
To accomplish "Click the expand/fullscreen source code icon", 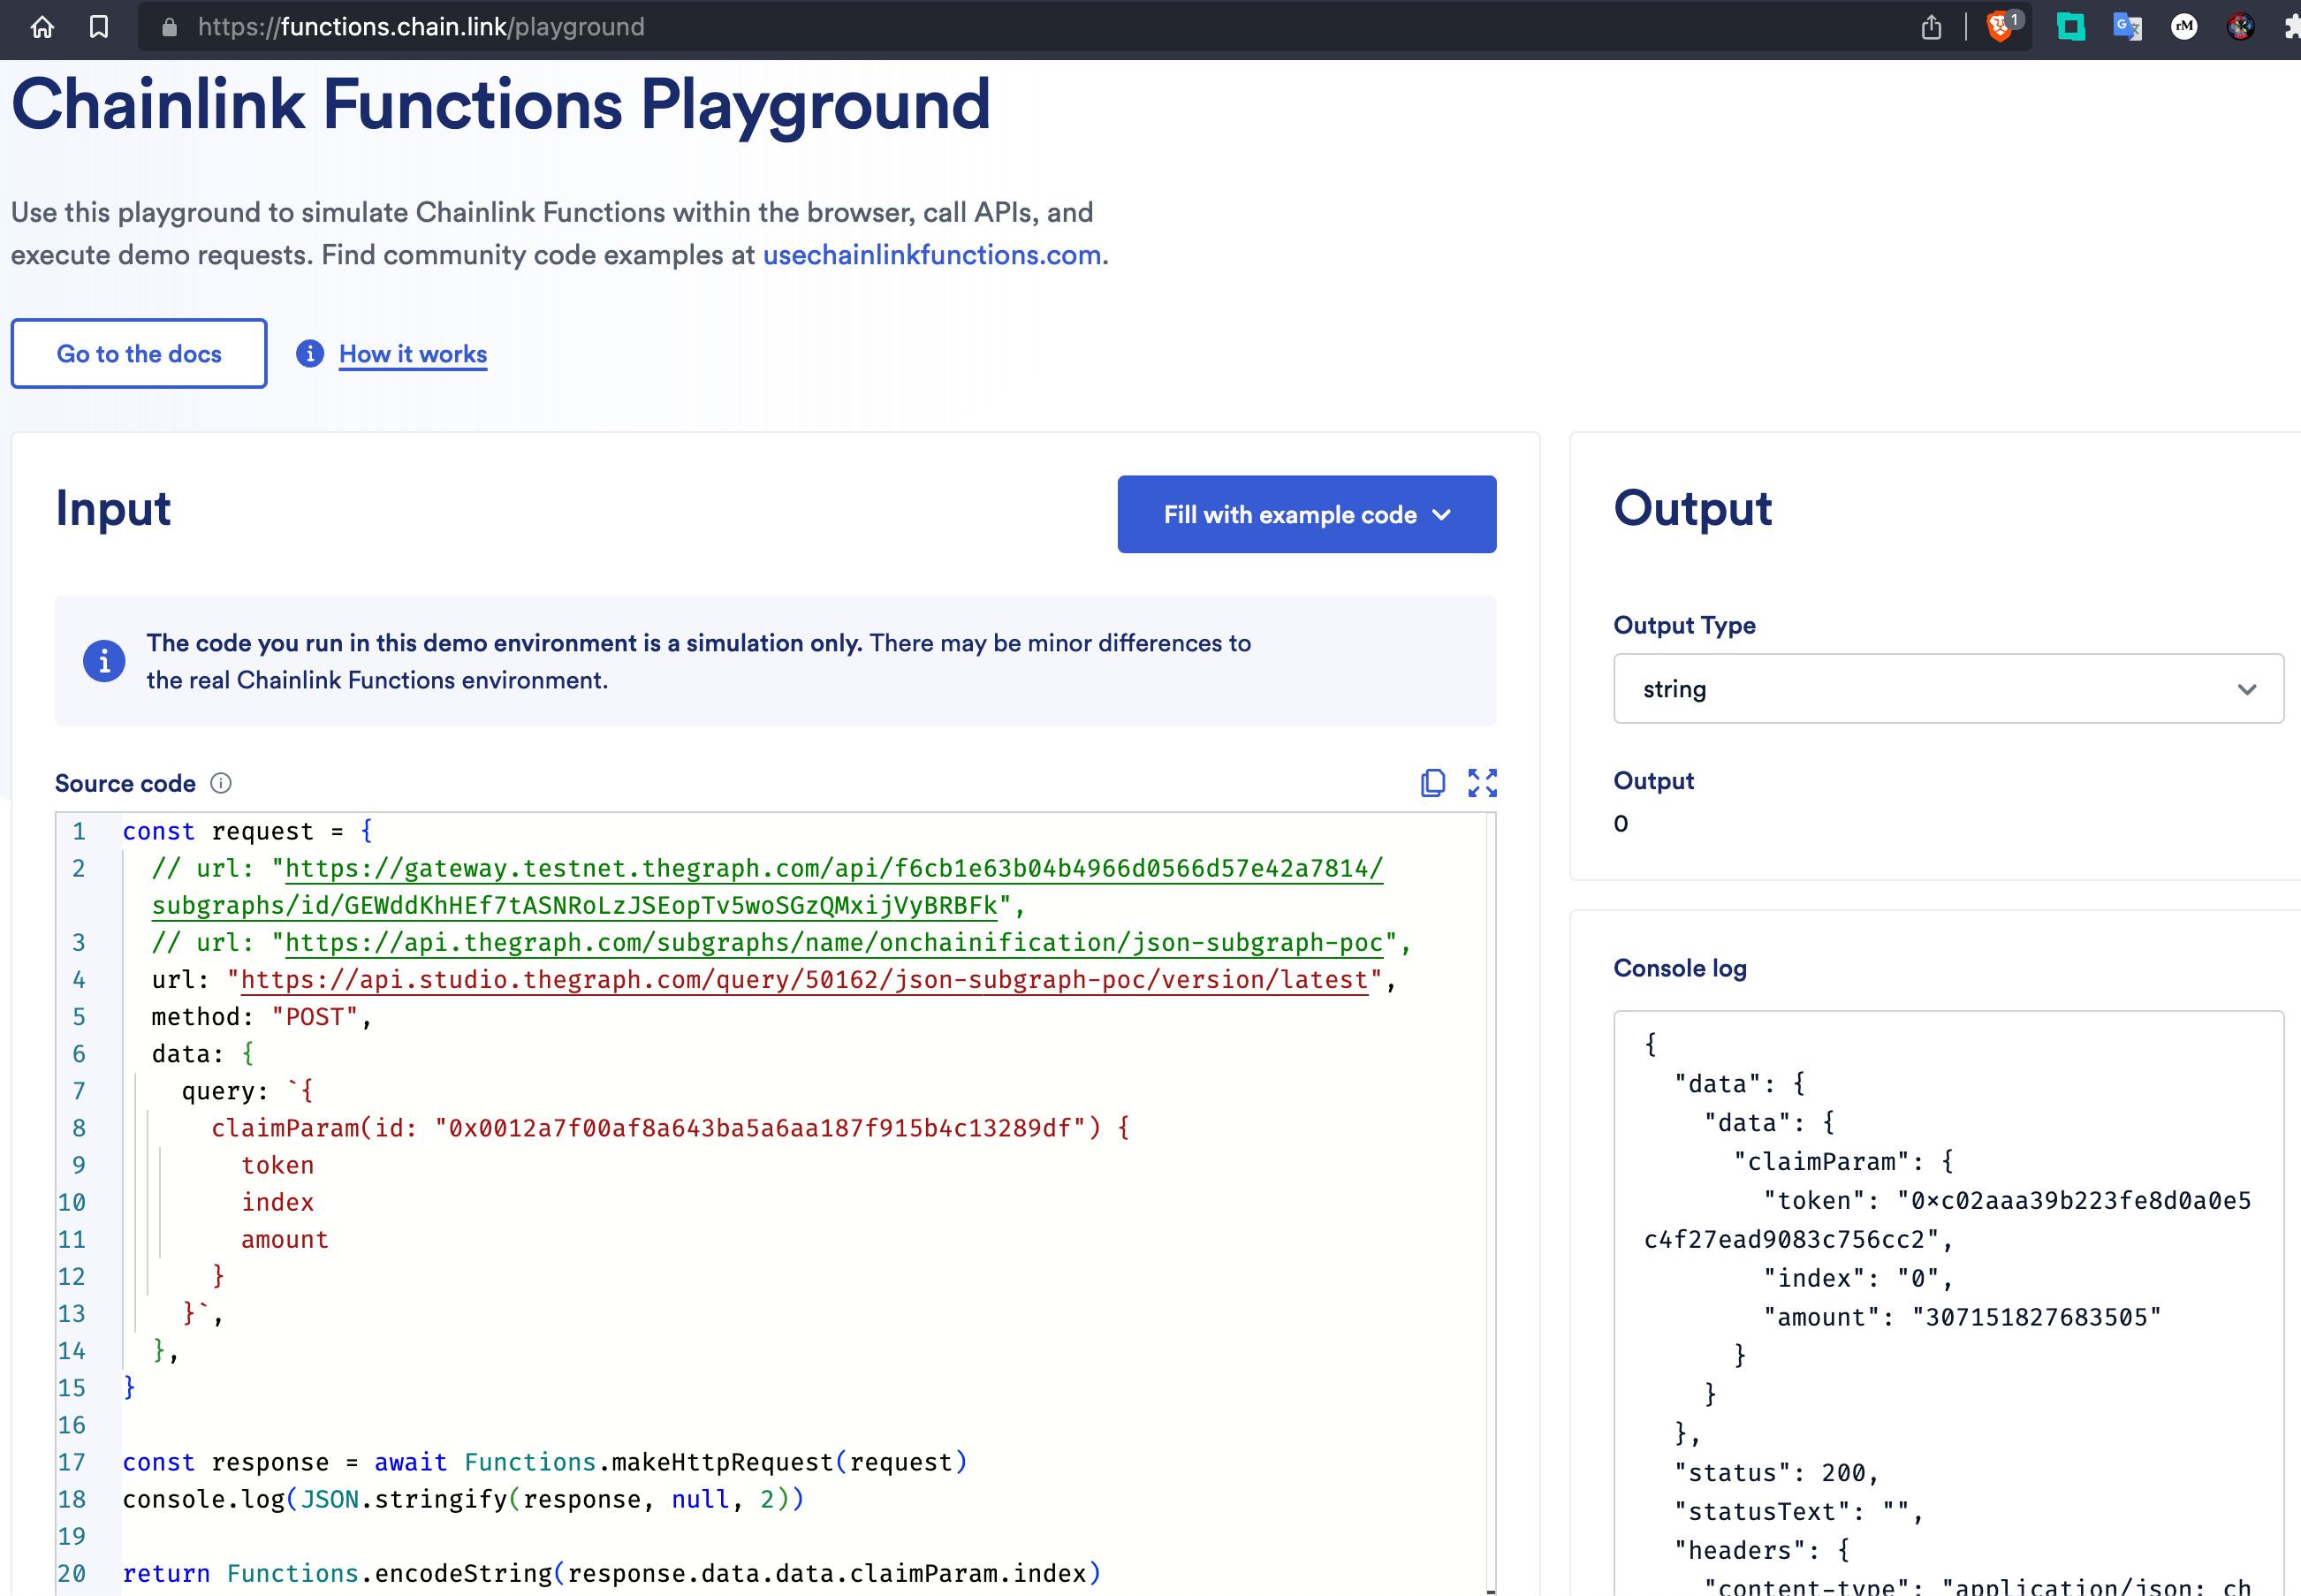I will coord(1481,781).
